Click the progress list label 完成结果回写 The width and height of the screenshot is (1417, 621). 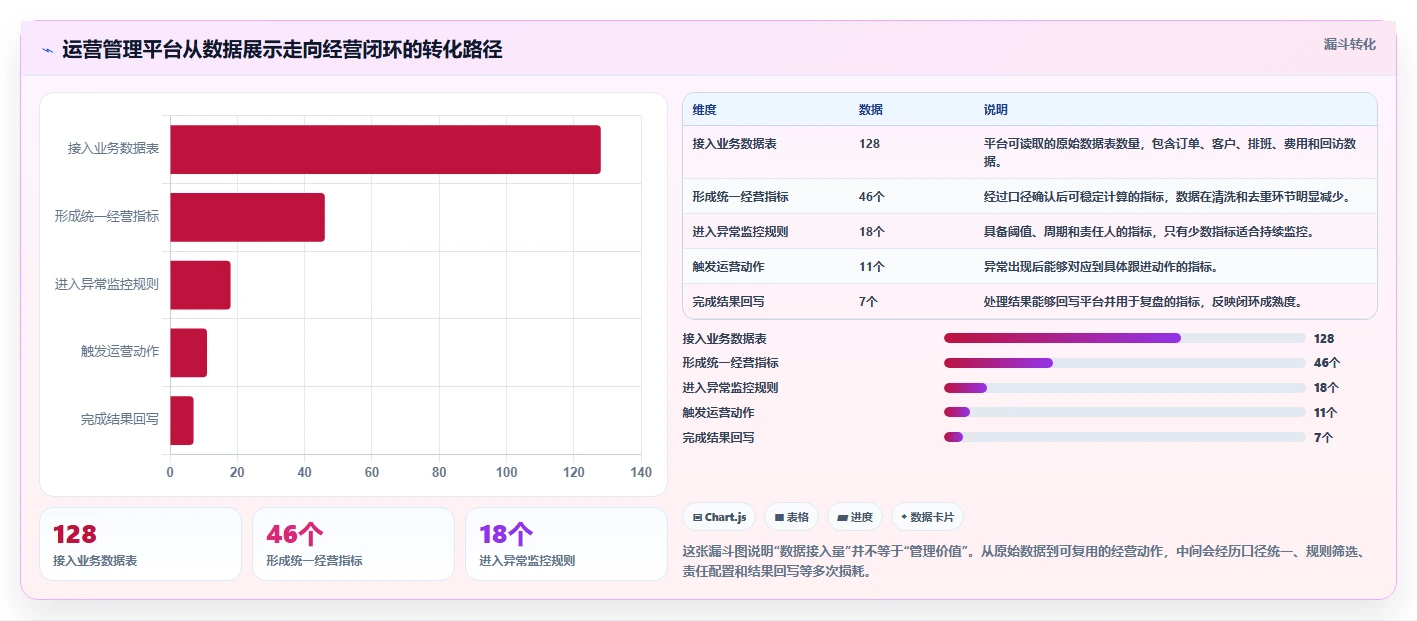pos(719,437)
